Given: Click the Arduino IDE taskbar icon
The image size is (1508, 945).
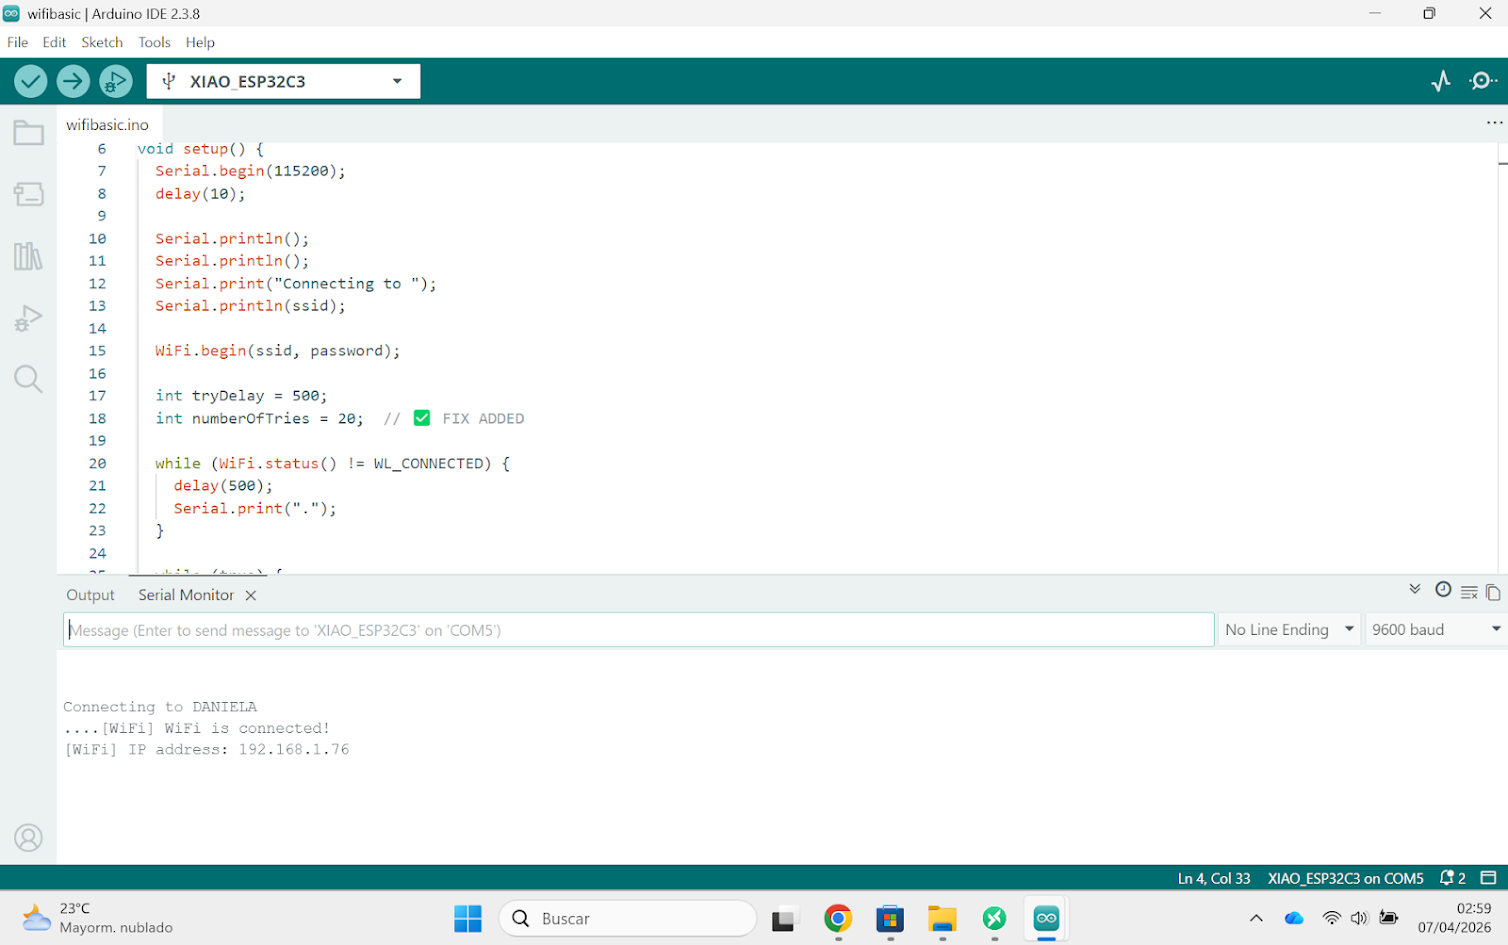Looking at the screenshot, I should tap(1046, 918).
